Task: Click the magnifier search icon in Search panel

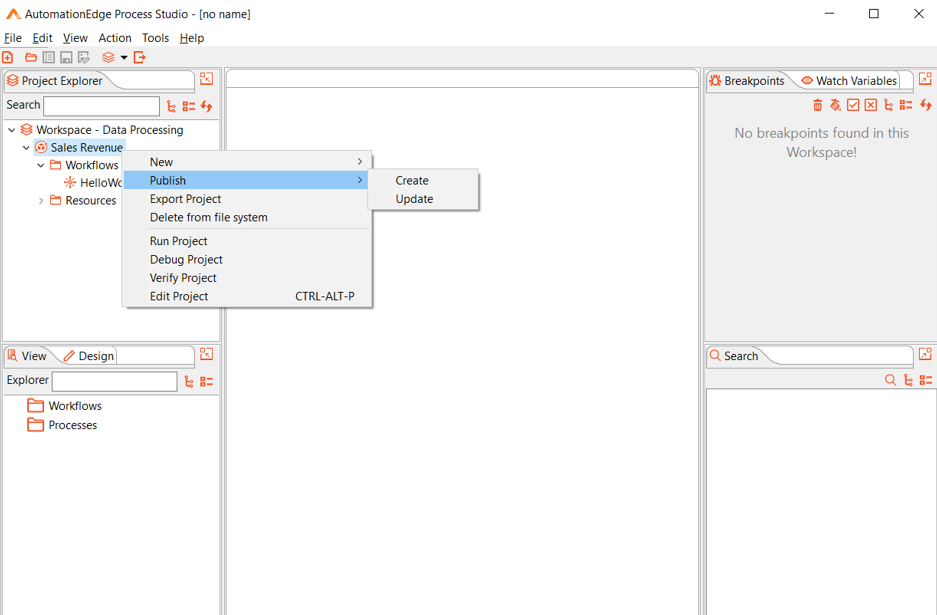Action: [x=890, y=380]
